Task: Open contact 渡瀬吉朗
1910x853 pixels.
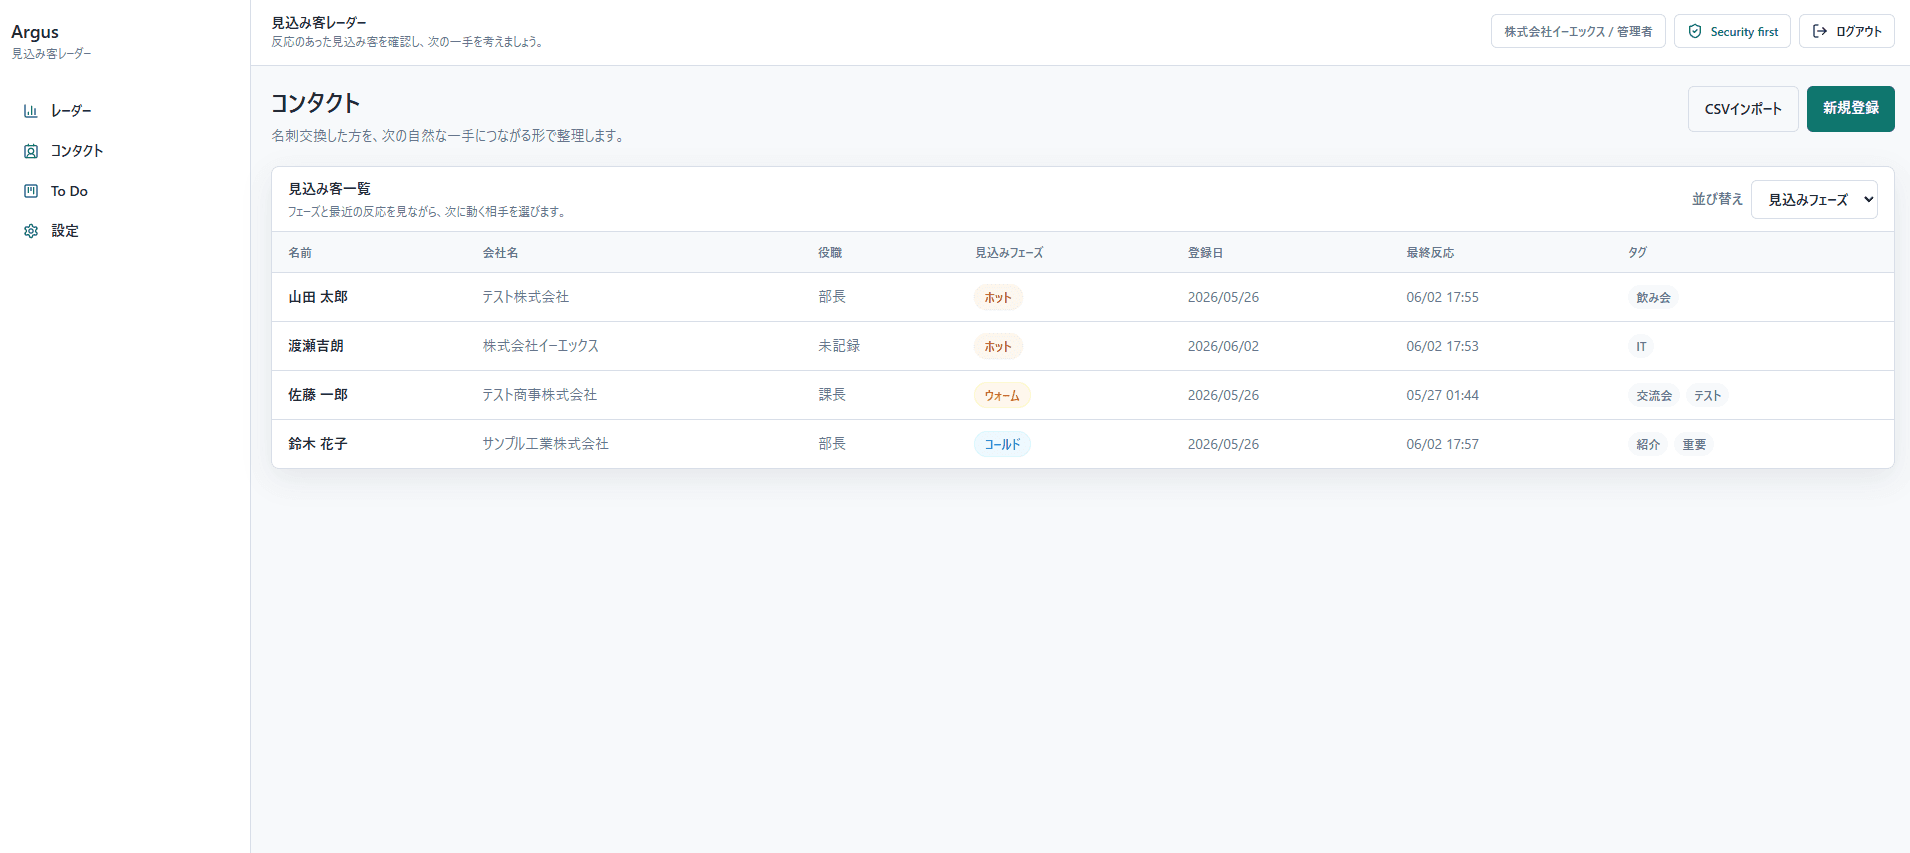Action: tap(316, 346)
